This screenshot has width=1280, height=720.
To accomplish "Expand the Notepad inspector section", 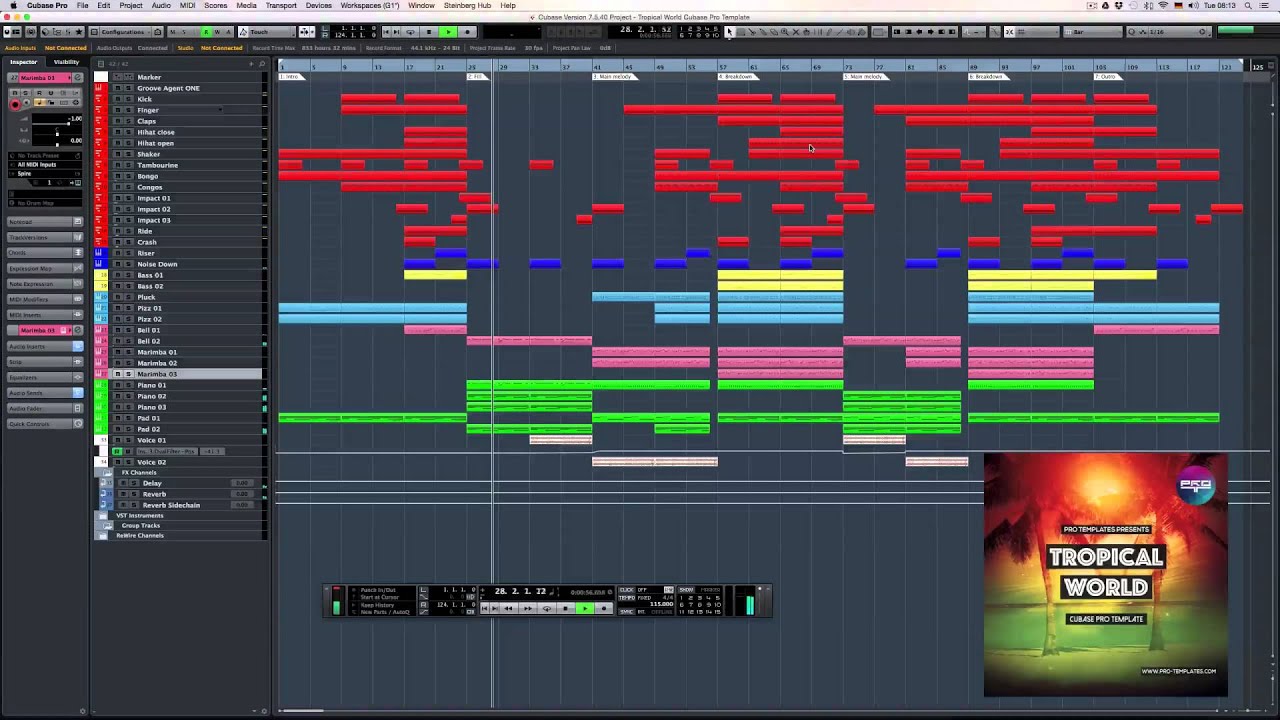I will (x=45, y=221).
